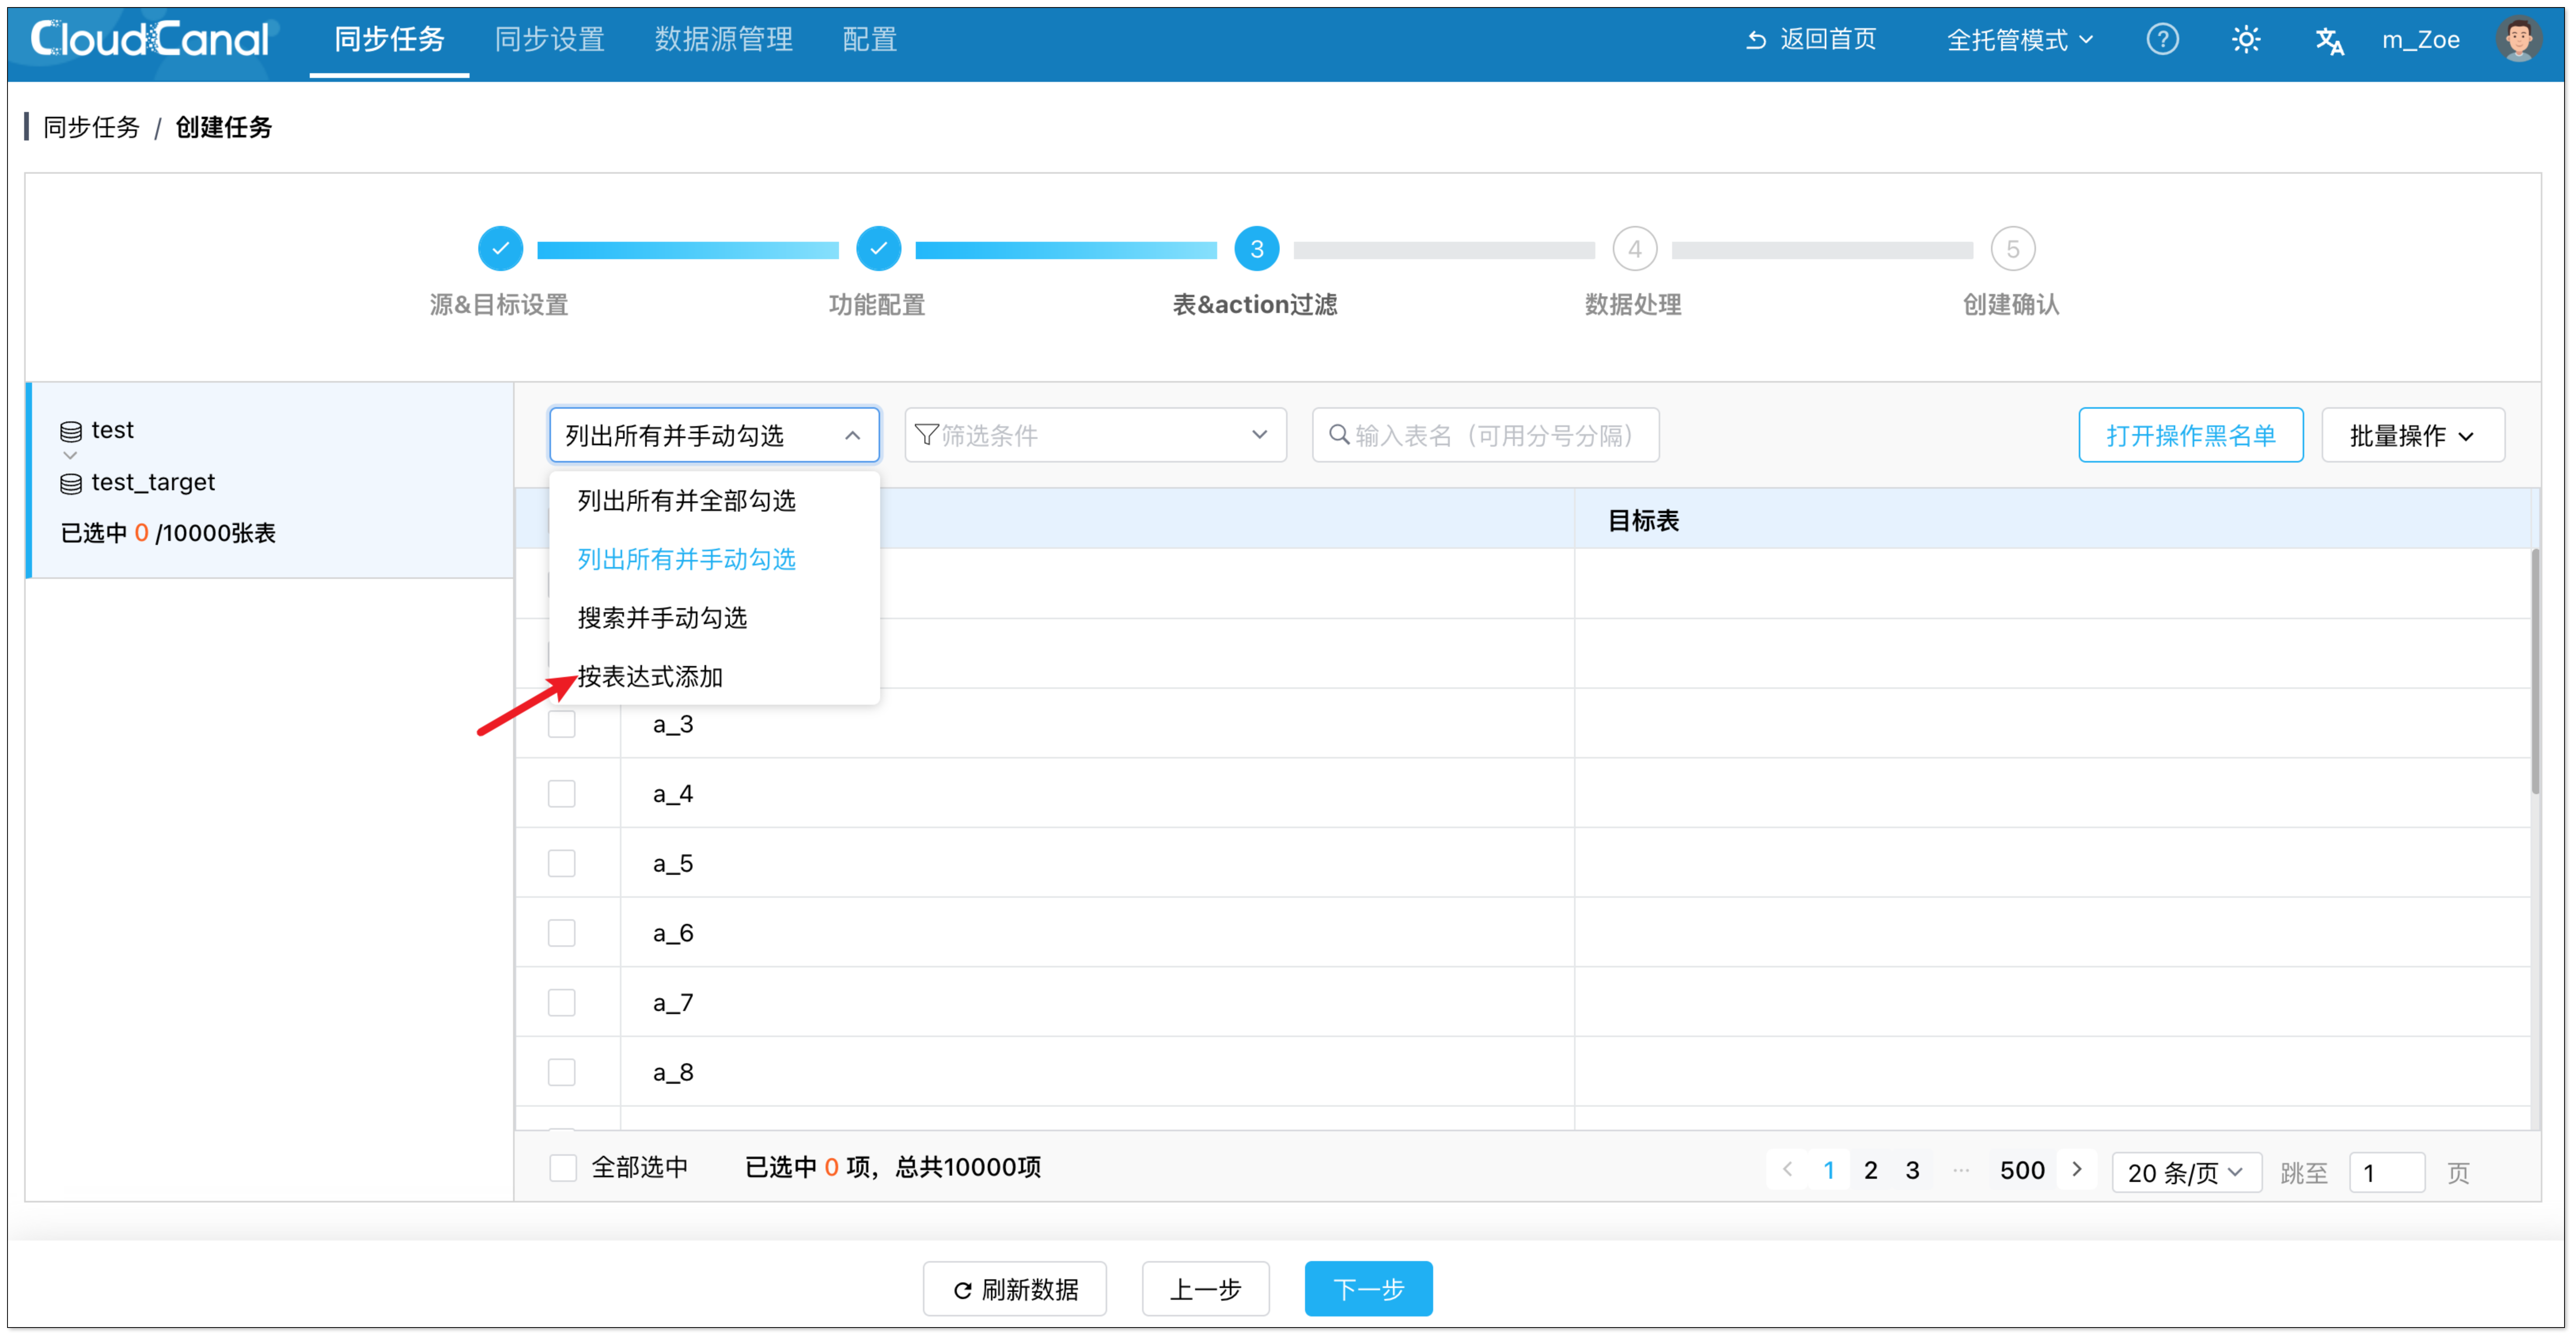Click the test_target database icon
The width and height of the screenshot is (2576, 1339).
coord(71,484)
